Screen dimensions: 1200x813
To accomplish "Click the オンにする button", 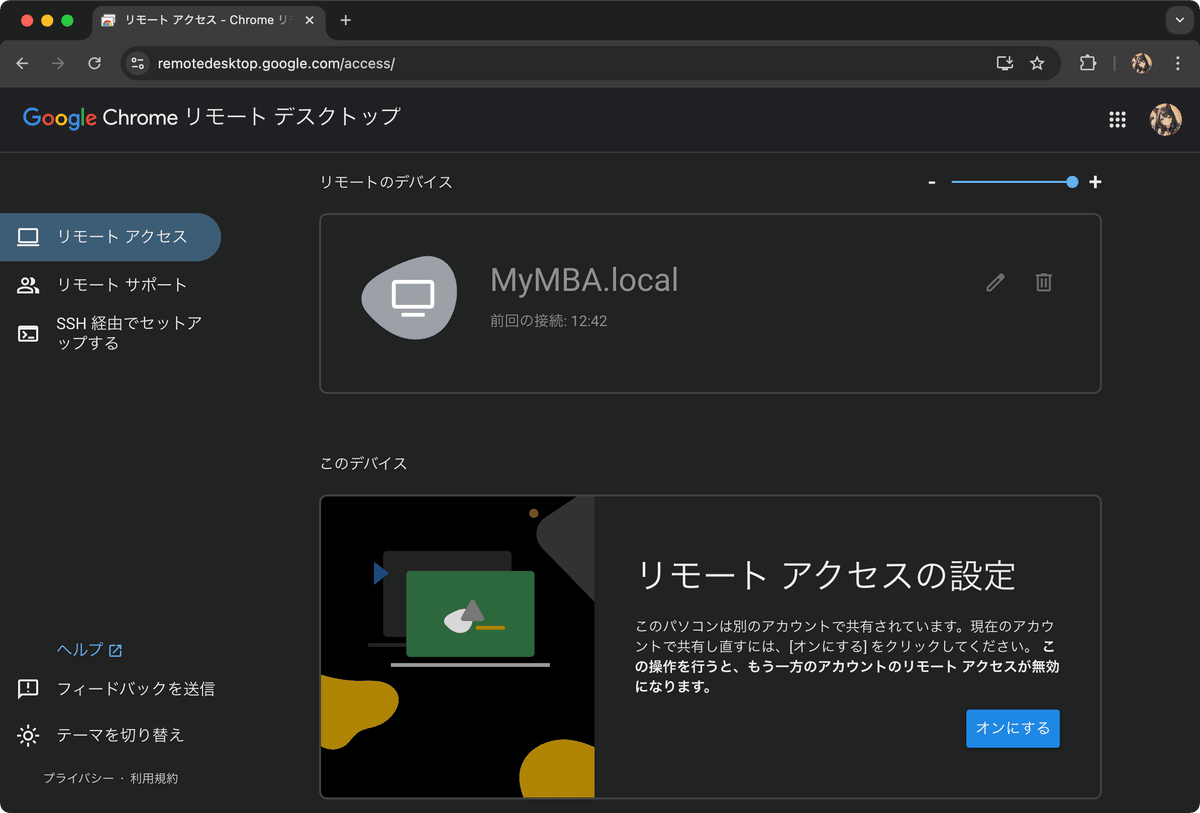I will [1012, 728].
